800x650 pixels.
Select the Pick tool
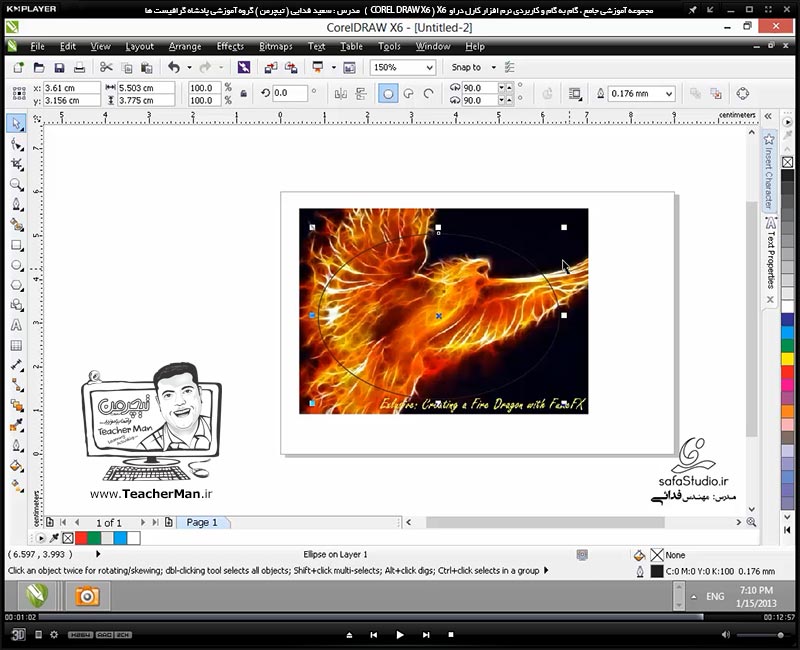tap(16, 123)
